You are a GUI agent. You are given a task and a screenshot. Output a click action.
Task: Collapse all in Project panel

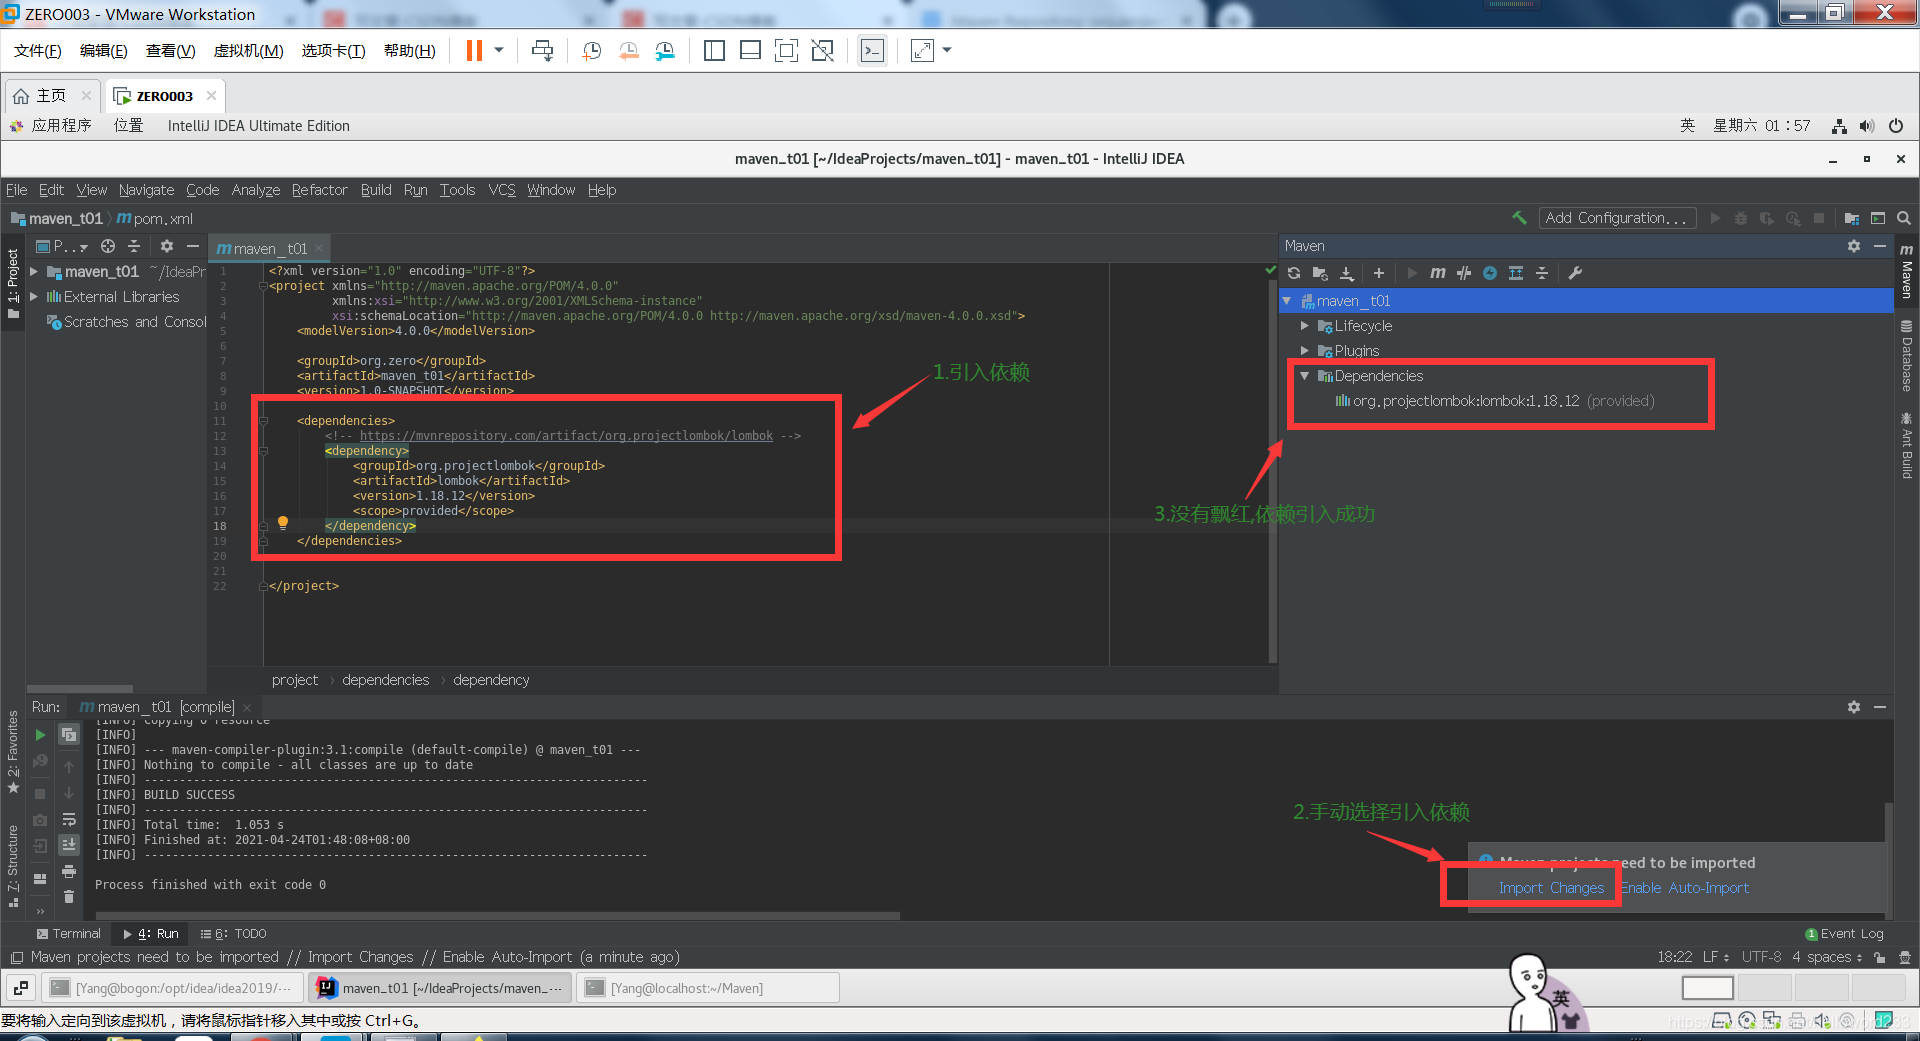[134, 246]
